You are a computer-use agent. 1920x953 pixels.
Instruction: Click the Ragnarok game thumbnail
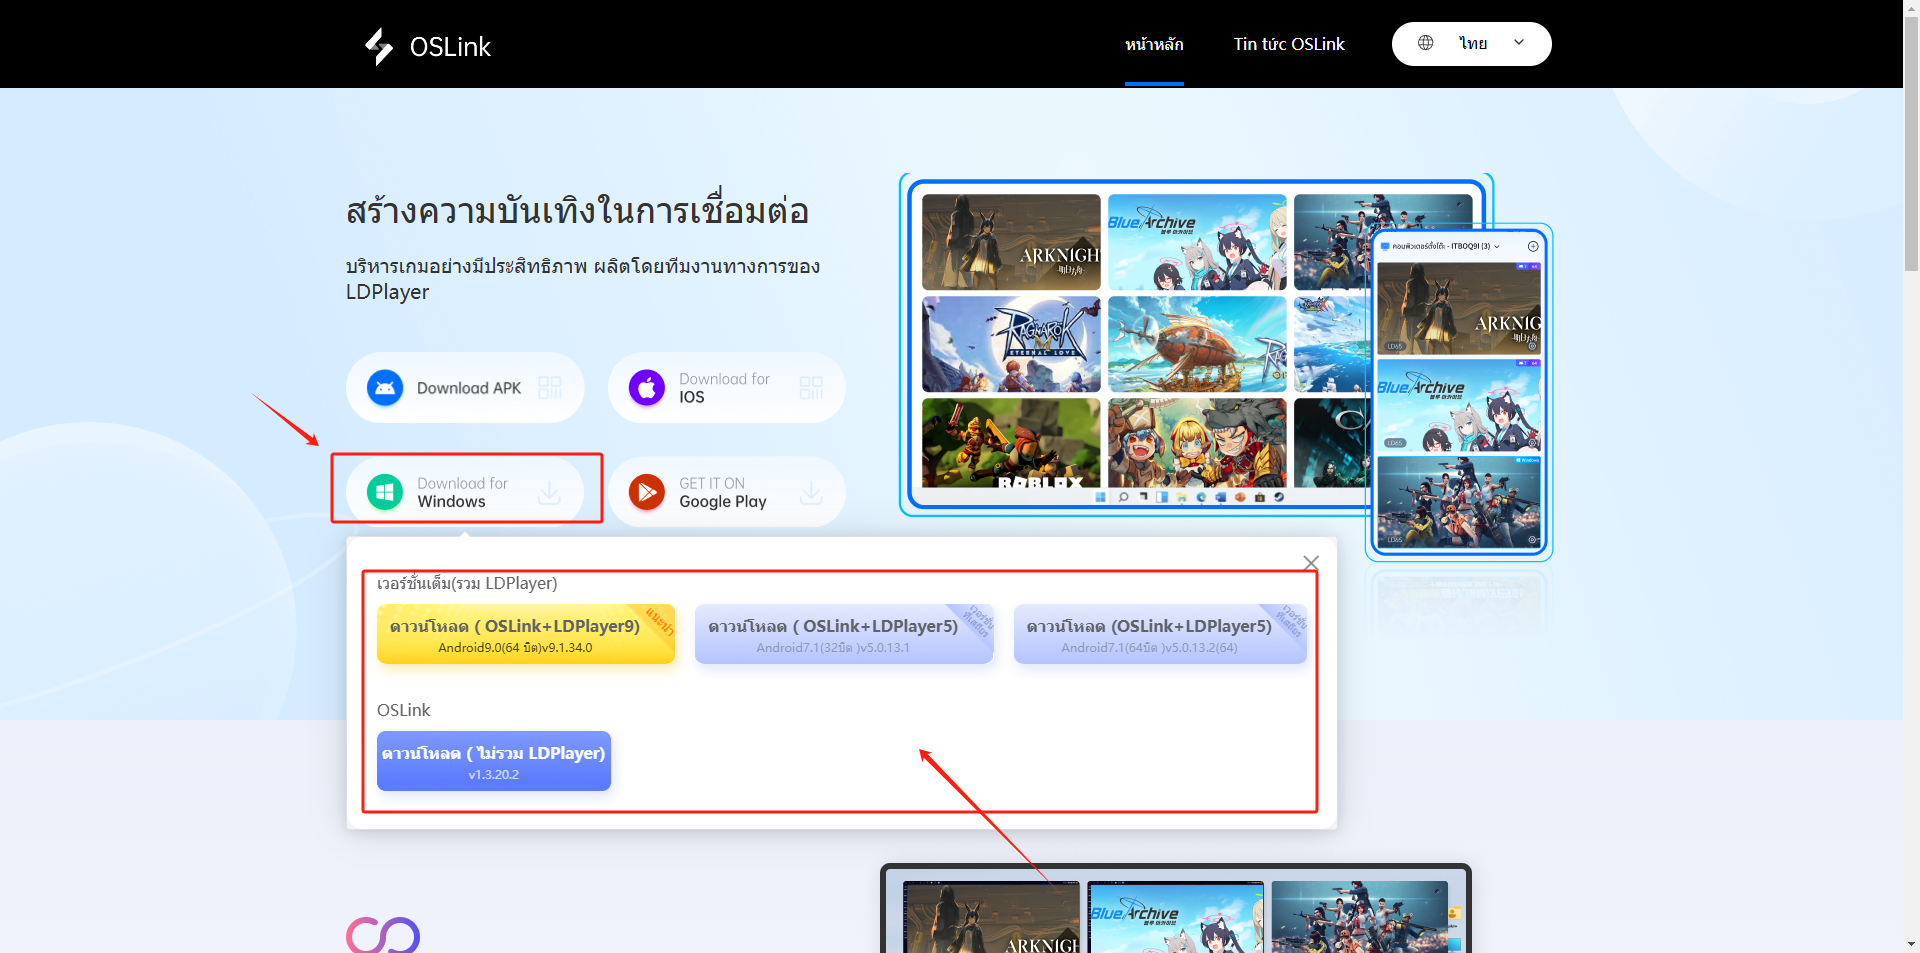point(1010,343)
